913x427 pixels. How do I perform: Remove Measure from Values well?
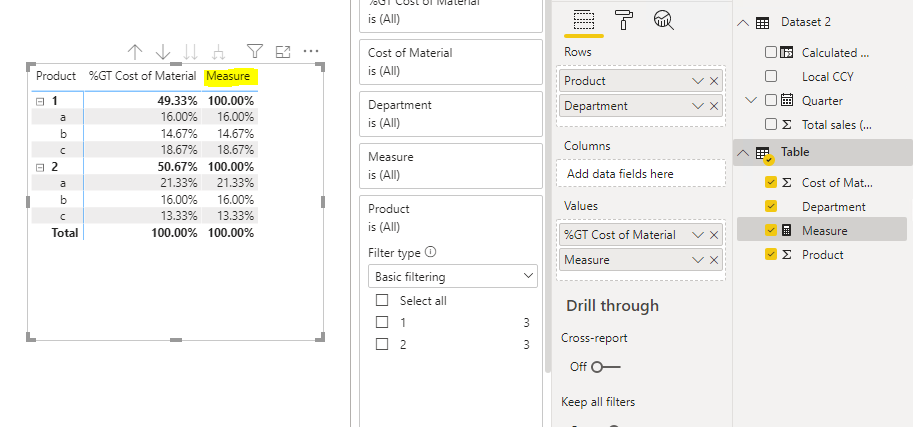tap(714, 260)
